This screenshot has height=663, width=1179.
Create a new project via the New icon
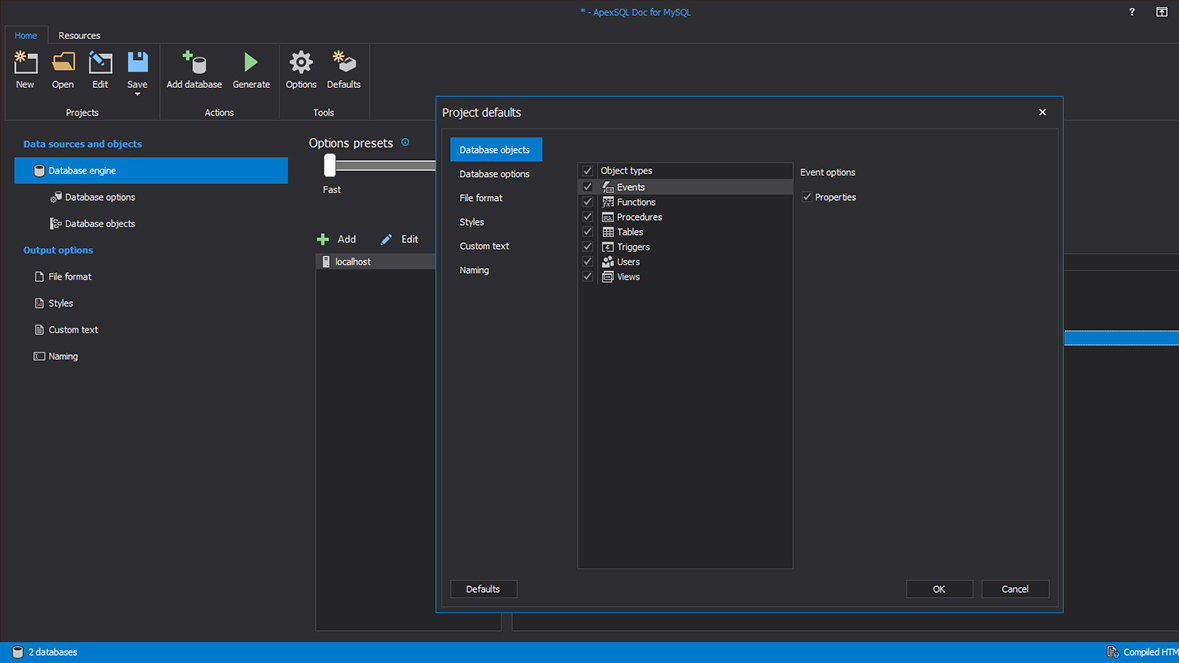point(25,63)
